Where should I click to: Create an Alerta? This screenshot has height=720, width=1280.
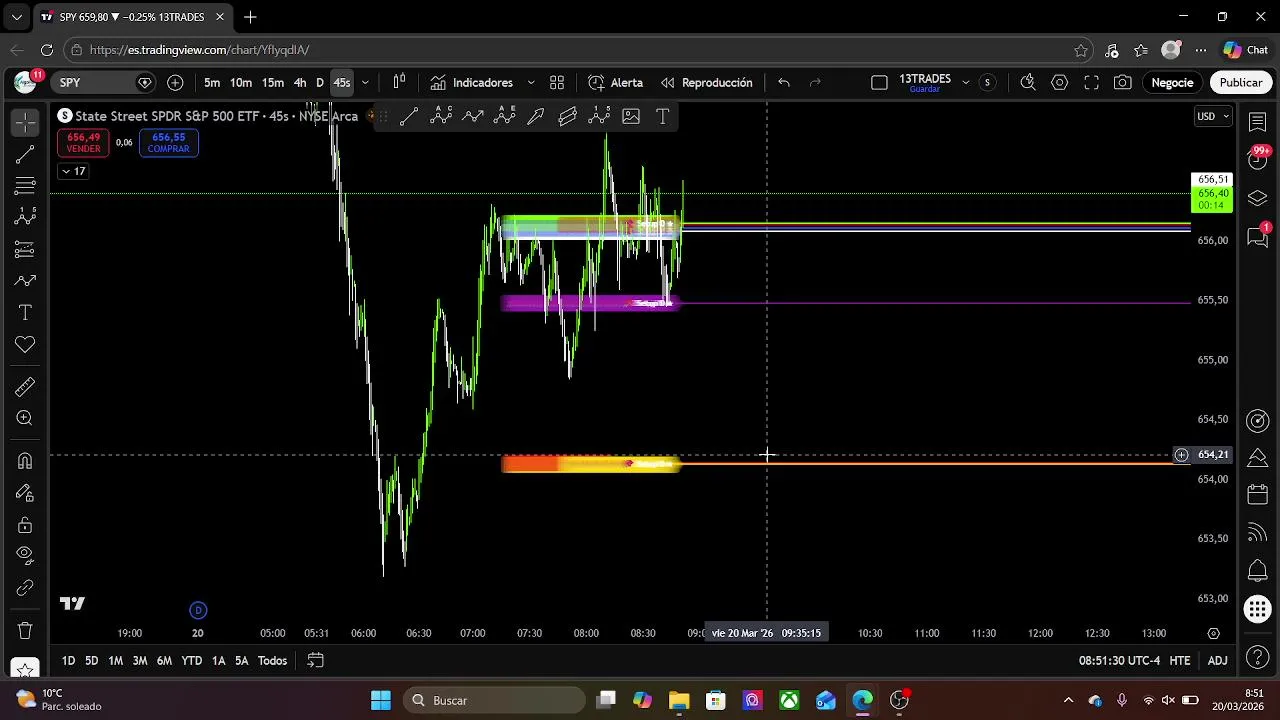click(615, 82)
